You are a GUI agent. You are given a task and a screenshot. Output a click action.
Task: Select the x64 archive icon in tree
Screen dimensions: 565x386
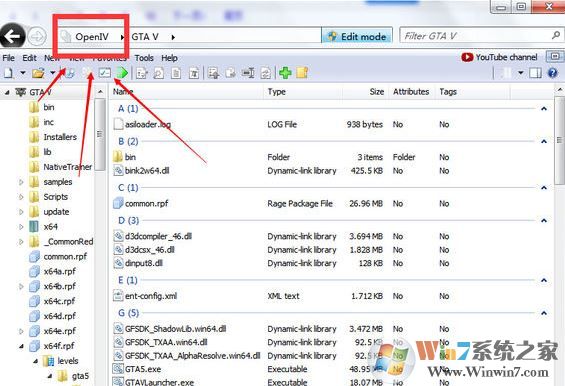pyautogui.click(x=34, y=227)
